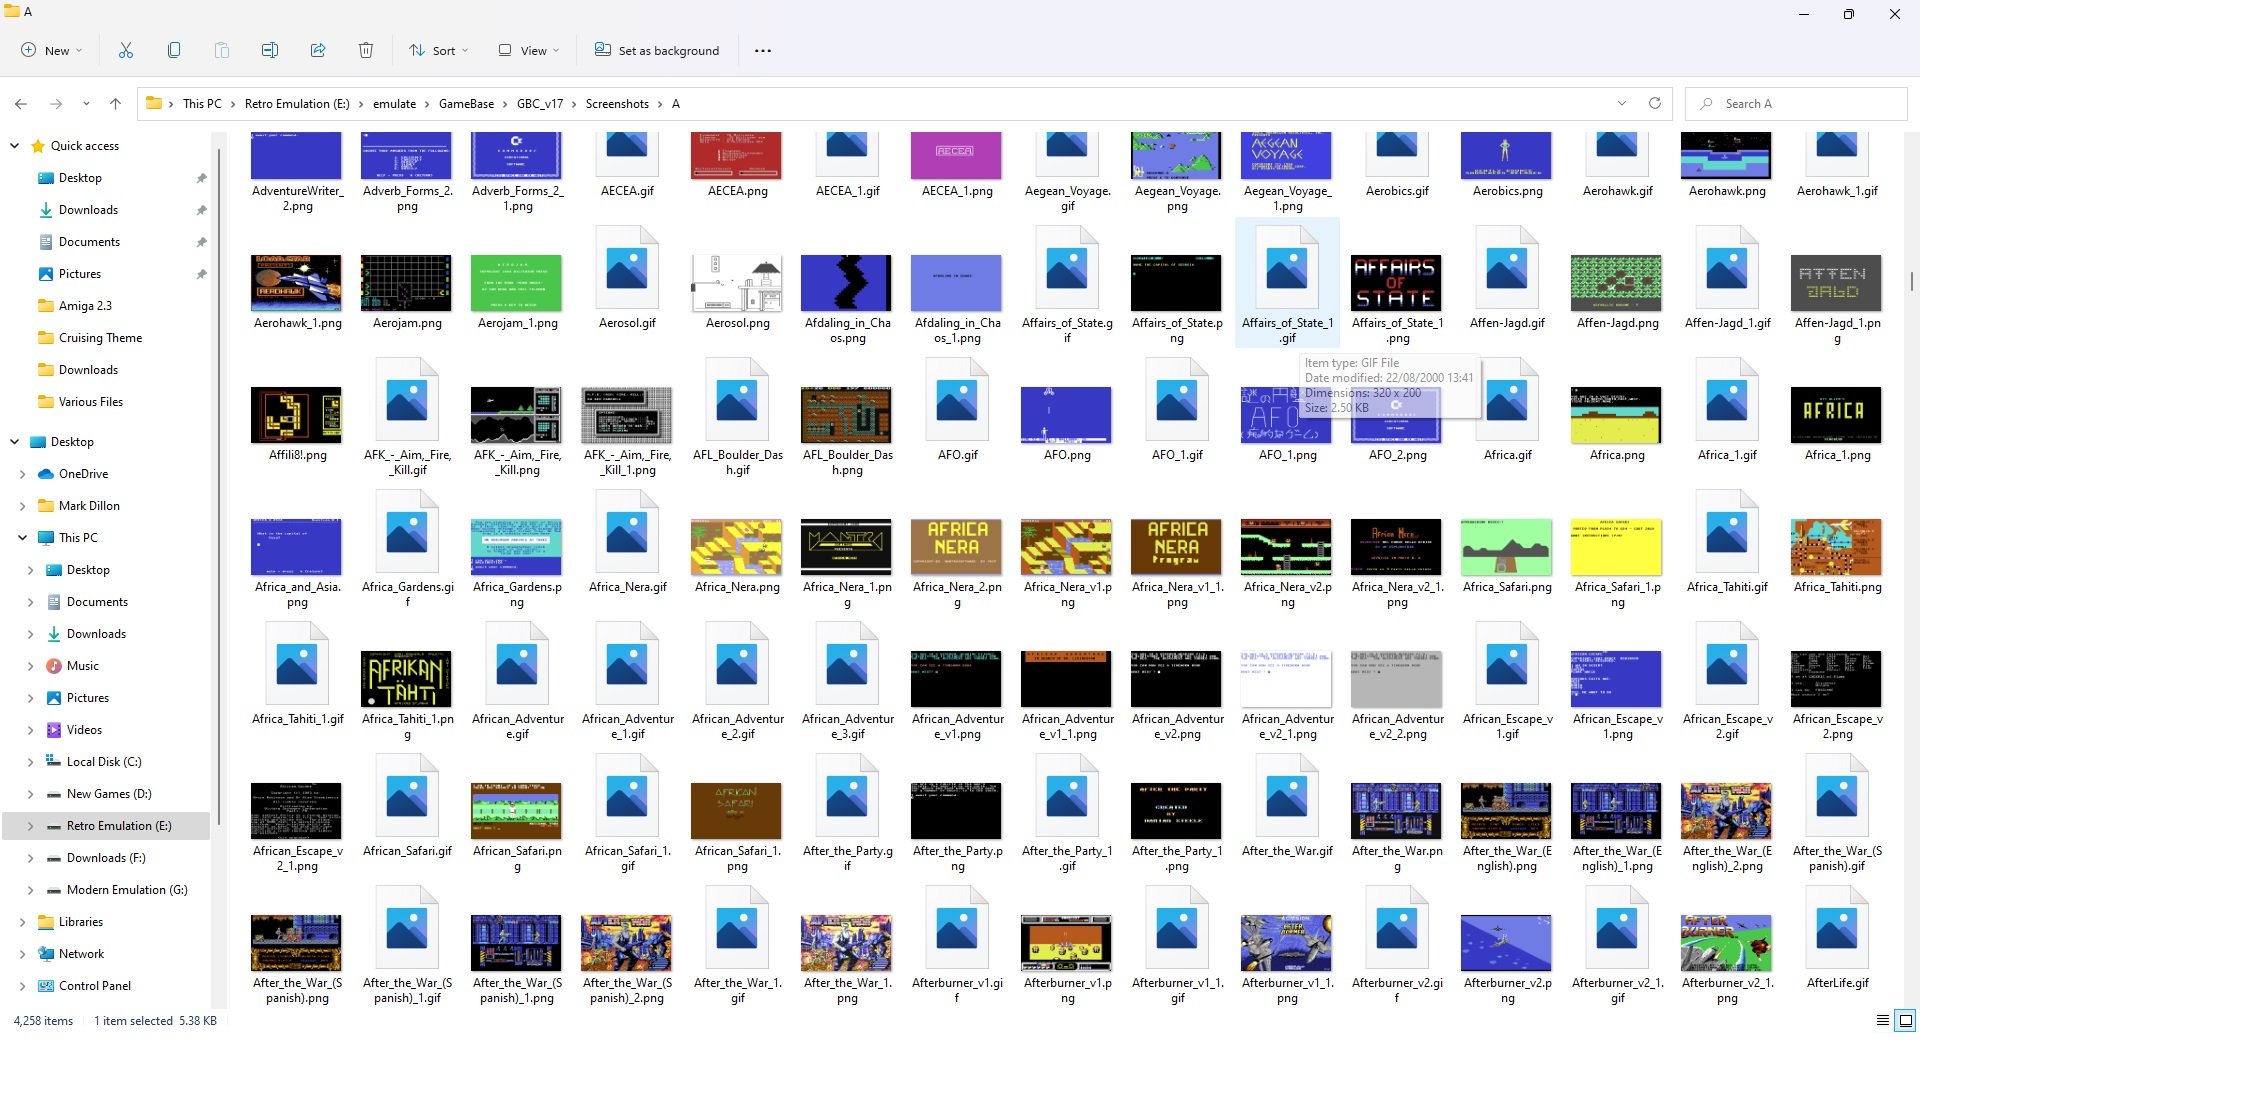Open the New dropdown menu

pyautogui.click(x=52, y=51)
